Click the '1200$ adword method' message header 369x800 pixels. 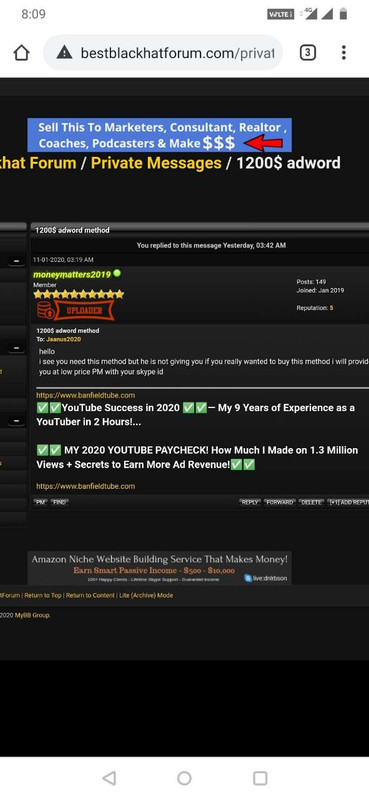(x=72, y=230)
